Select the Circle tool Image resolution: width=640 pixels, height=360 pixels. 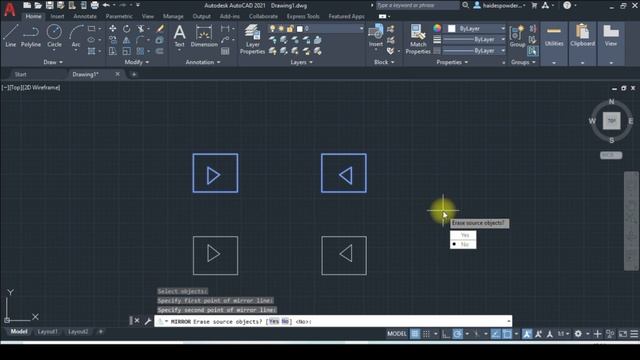click(54, 36)
